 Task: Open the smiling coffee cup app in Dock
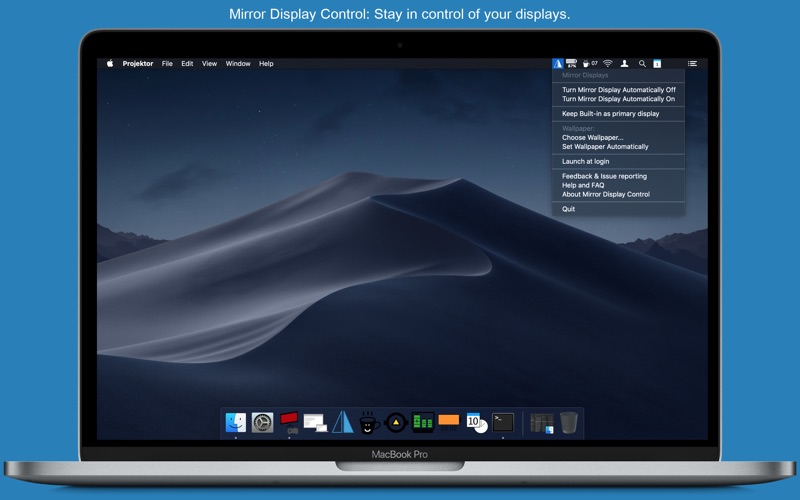pos(369,422)
